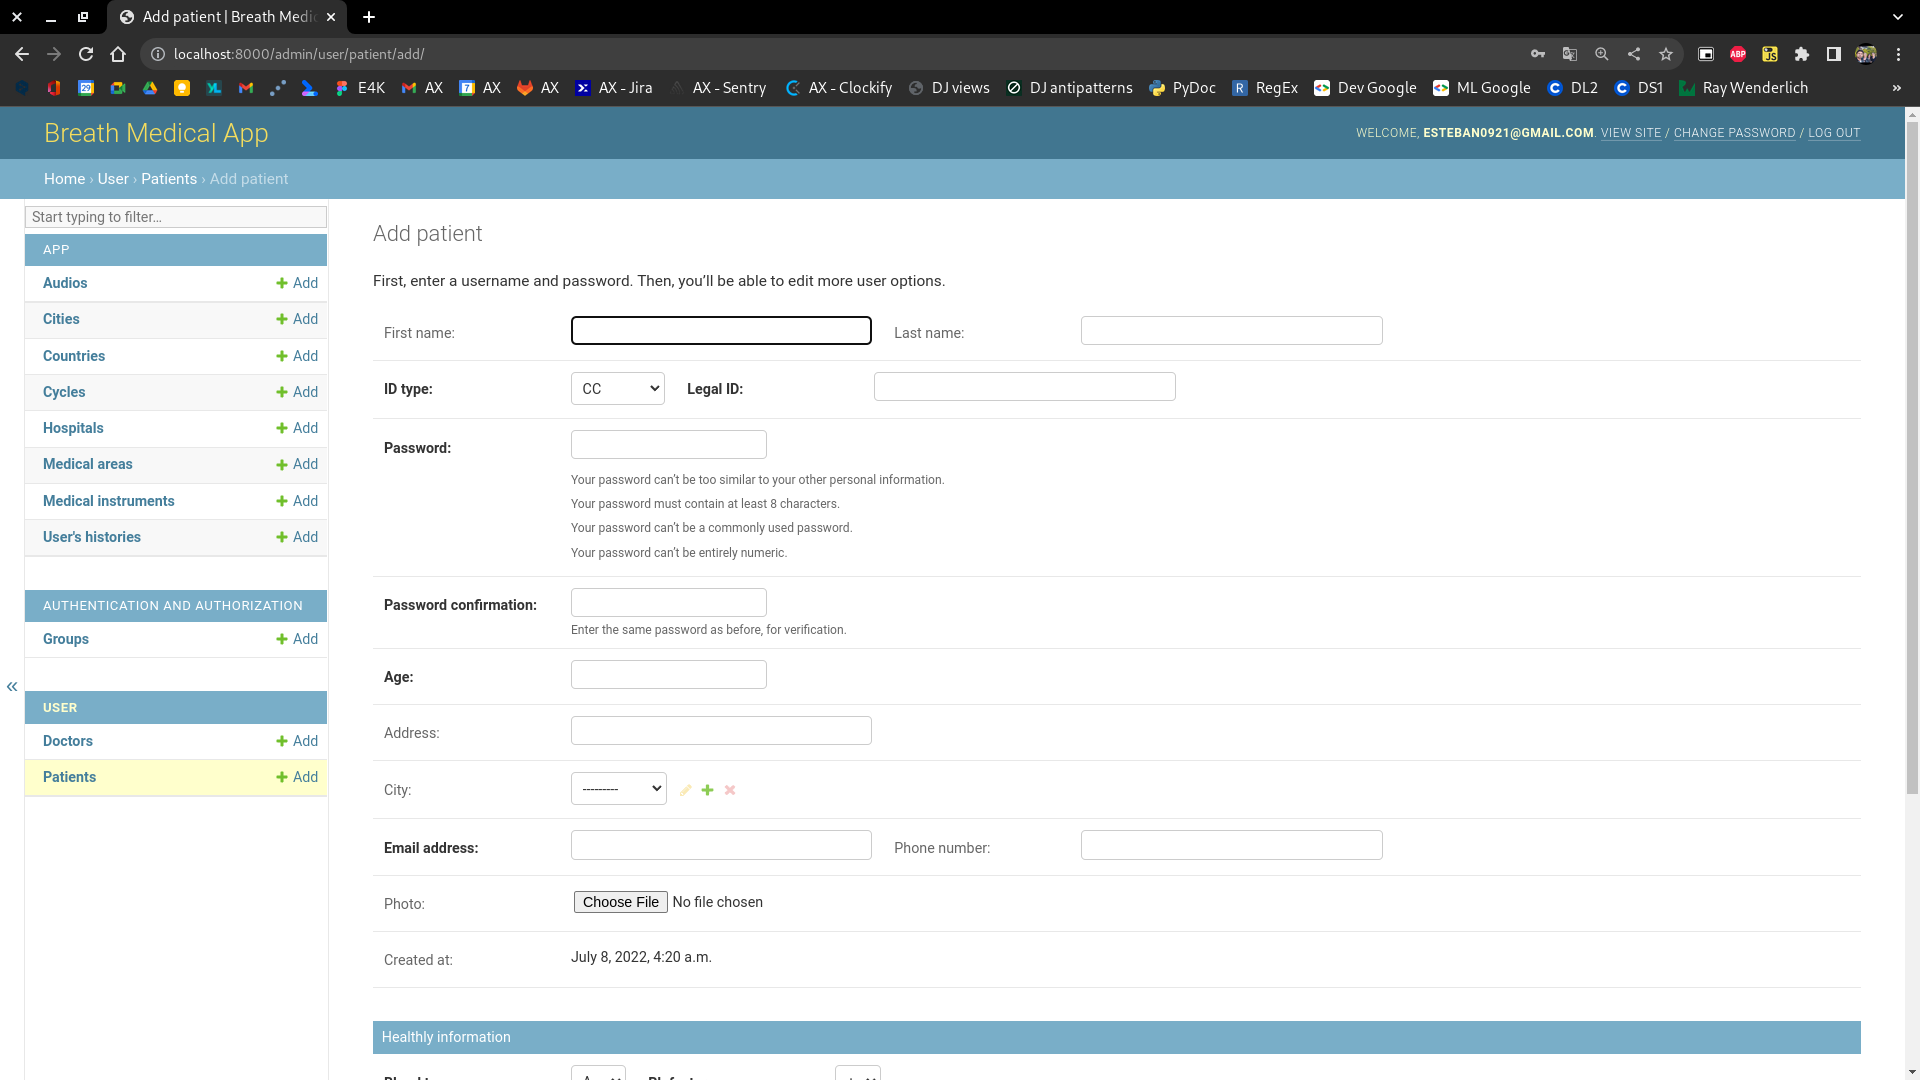Open the Doctors sidebar item
The height and width of the screenshot is (1080, 1920).
coord(68,741)
